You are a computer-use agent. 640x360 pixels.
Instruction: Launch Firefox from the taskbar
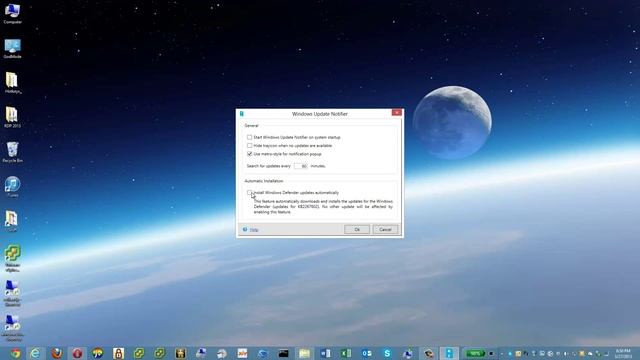(x=57, y=353)
